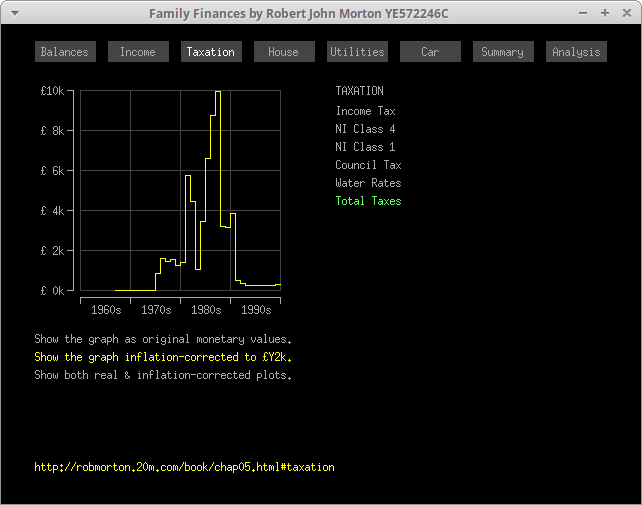This screenshot has width=642, height=505.
Task: Open the House tab
Action: pos(284,52)
